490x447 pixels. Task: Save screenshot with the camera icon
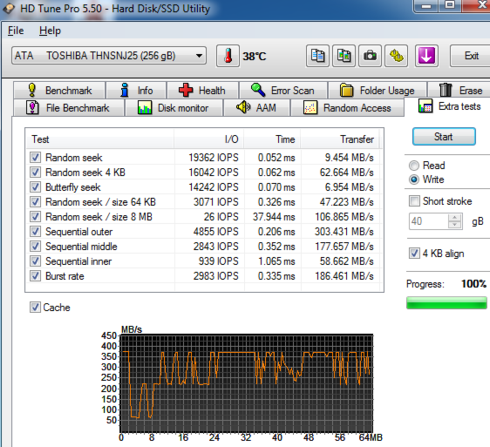370,56
